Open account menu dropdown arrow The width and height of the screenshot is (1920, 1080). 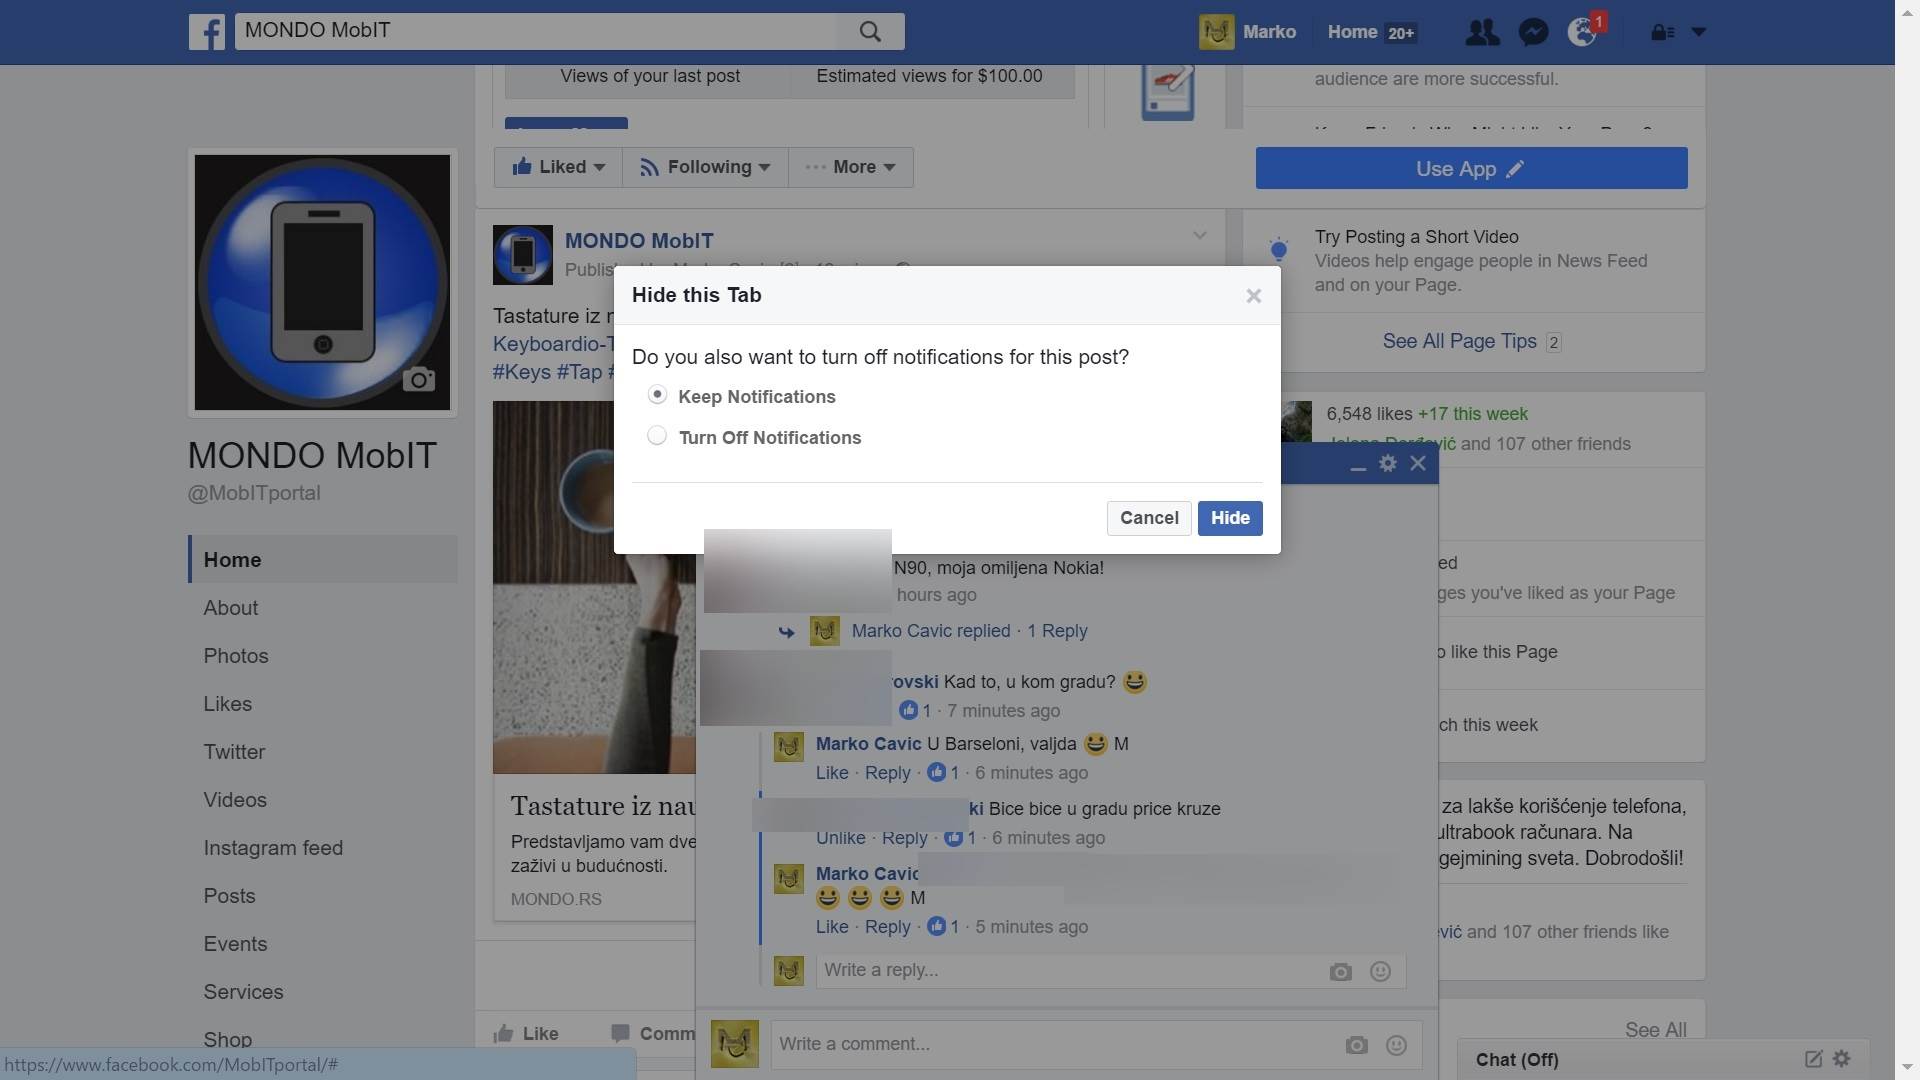[1698, 32]
